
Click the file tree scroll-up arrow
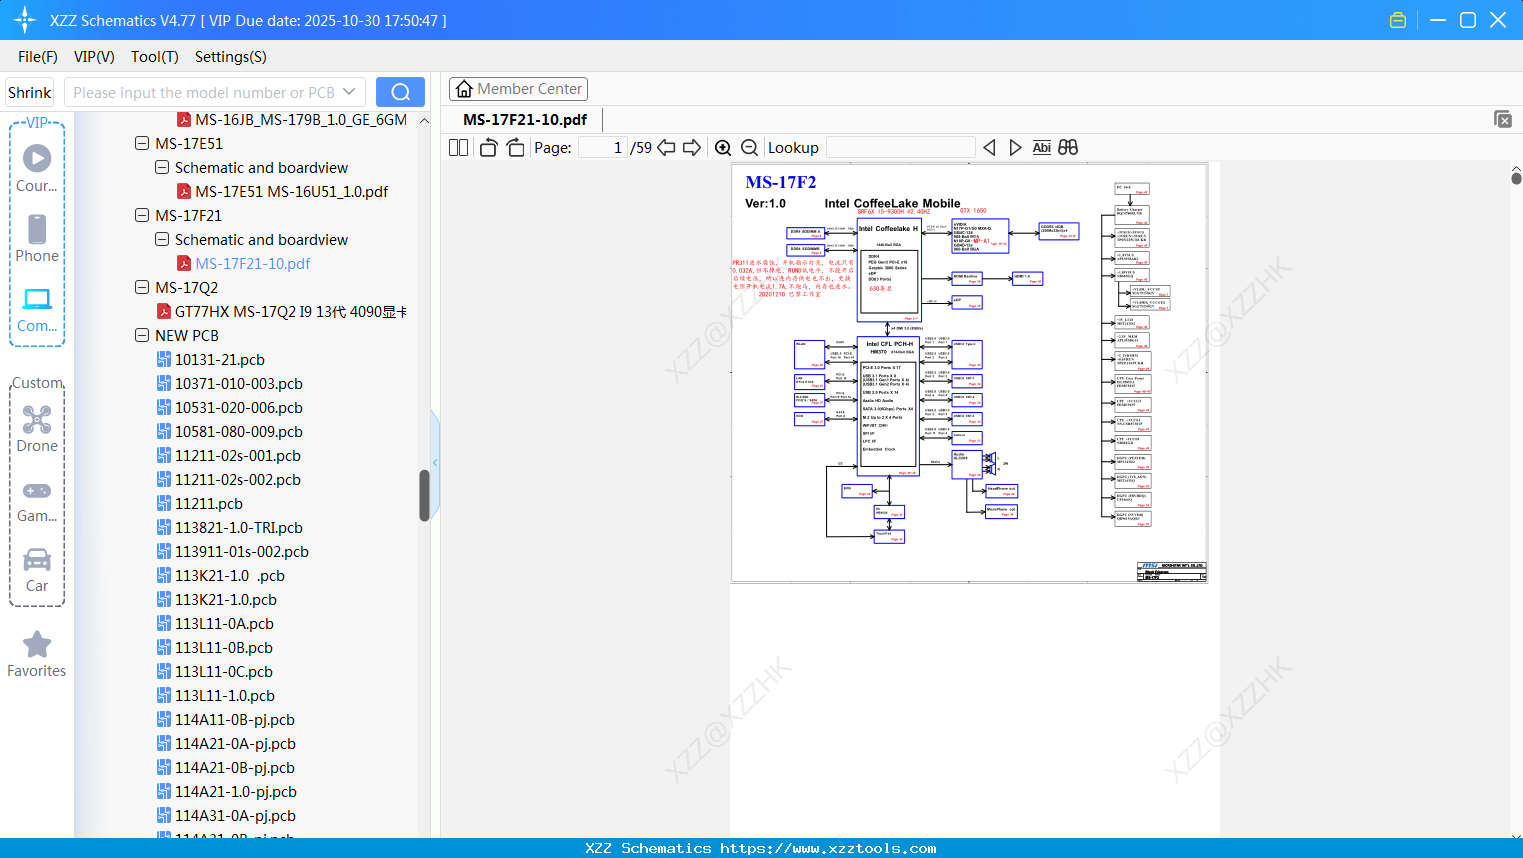click(424, 120)
